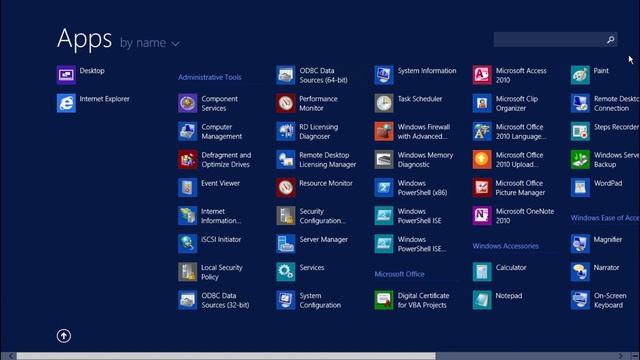Image resolution: width=640 pixels, height=360 pixels.
Task: Open Remote Desktop Connection
Action: [605, 103]
